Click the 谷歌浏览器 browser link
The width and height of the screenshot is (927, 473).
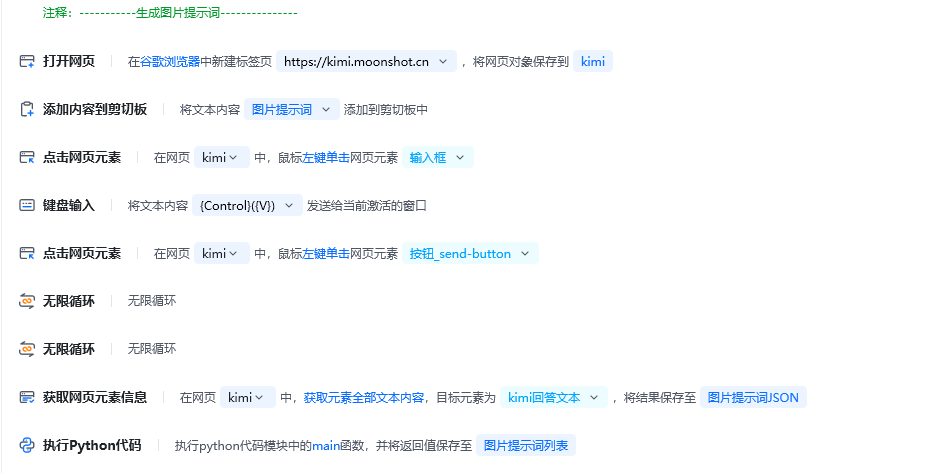[170, 61]
